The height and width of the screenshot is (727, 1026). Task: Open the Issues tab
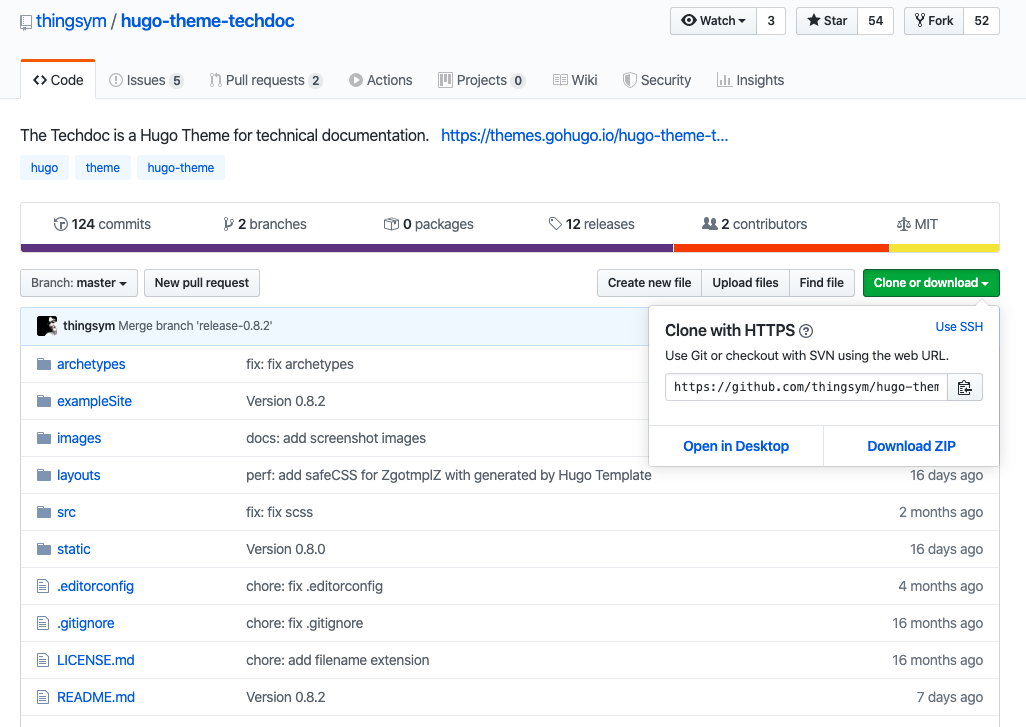point(146,80)
